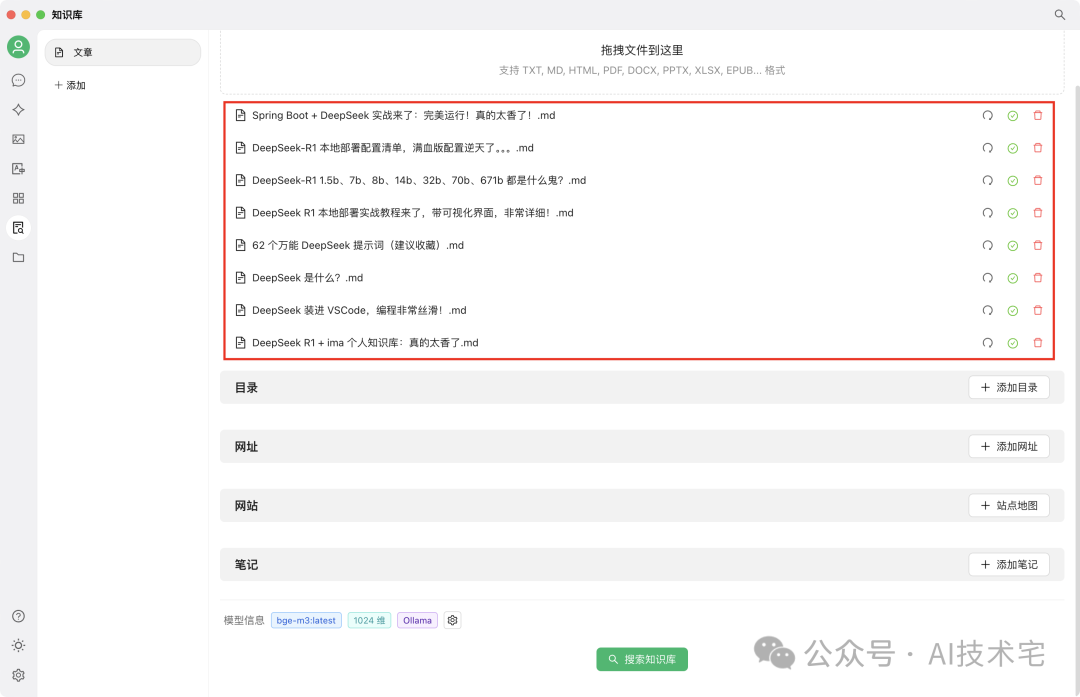Refresh the DeepSeek 装进 VSCode file
The image size is (1080, 697).
tap(988, 311)
